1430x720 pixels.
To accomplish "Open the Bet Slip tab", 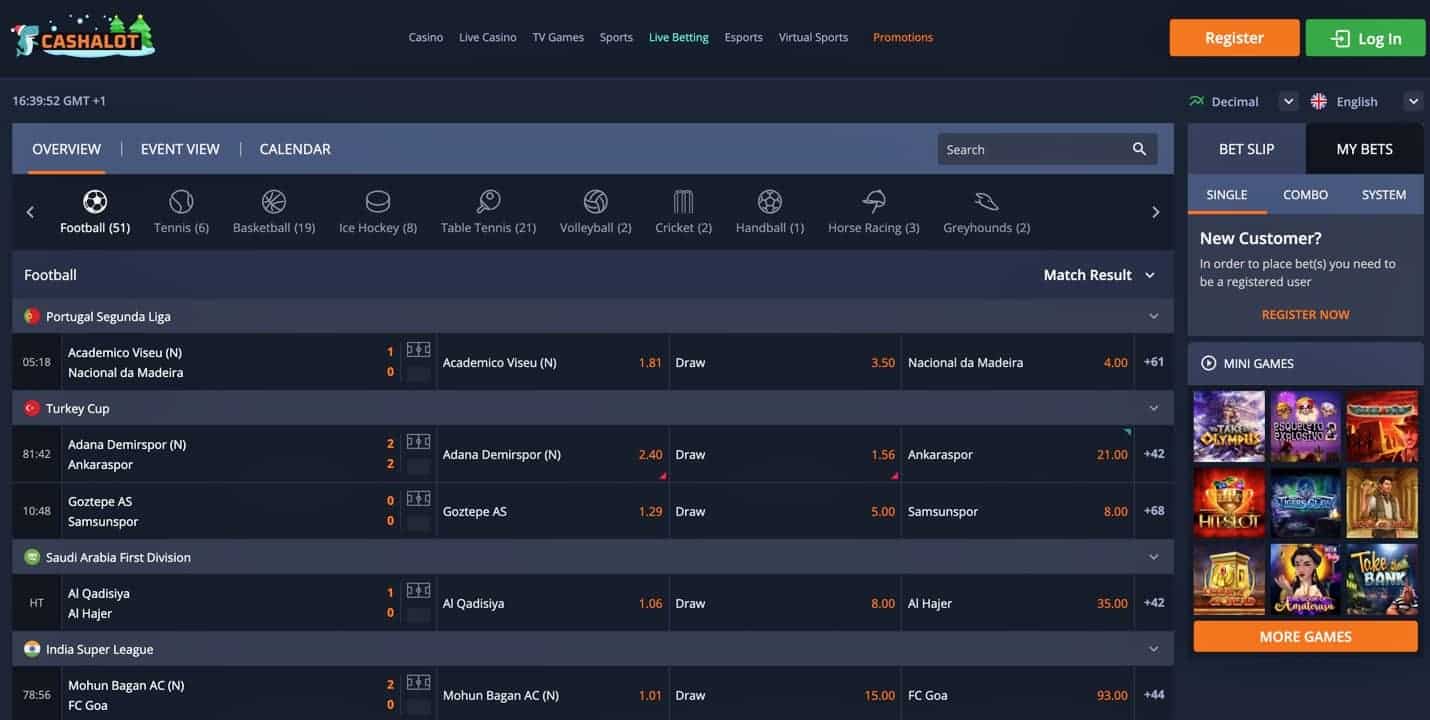I will (1247, 149).
